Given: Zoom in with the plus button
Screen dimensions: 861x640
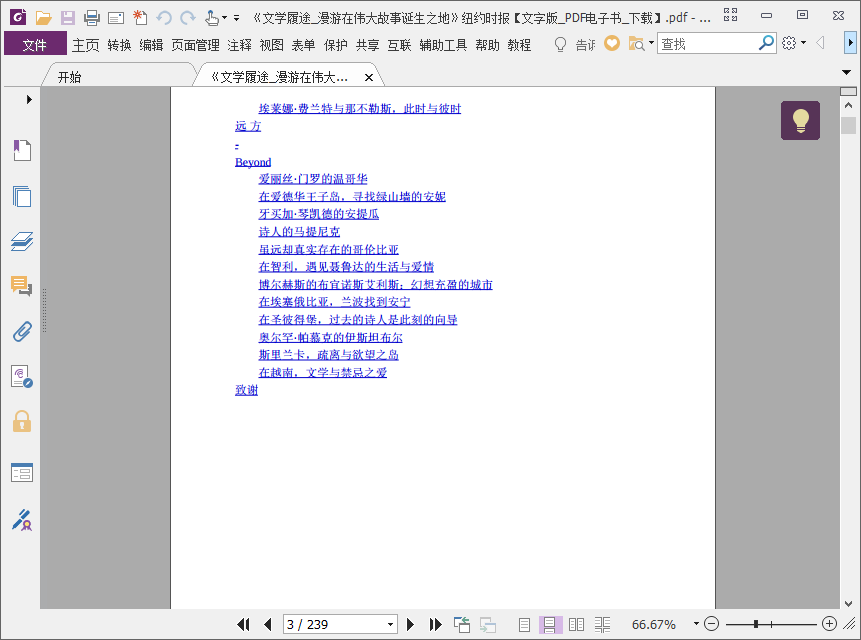Looking at the screenshot, I should point(829,624).
